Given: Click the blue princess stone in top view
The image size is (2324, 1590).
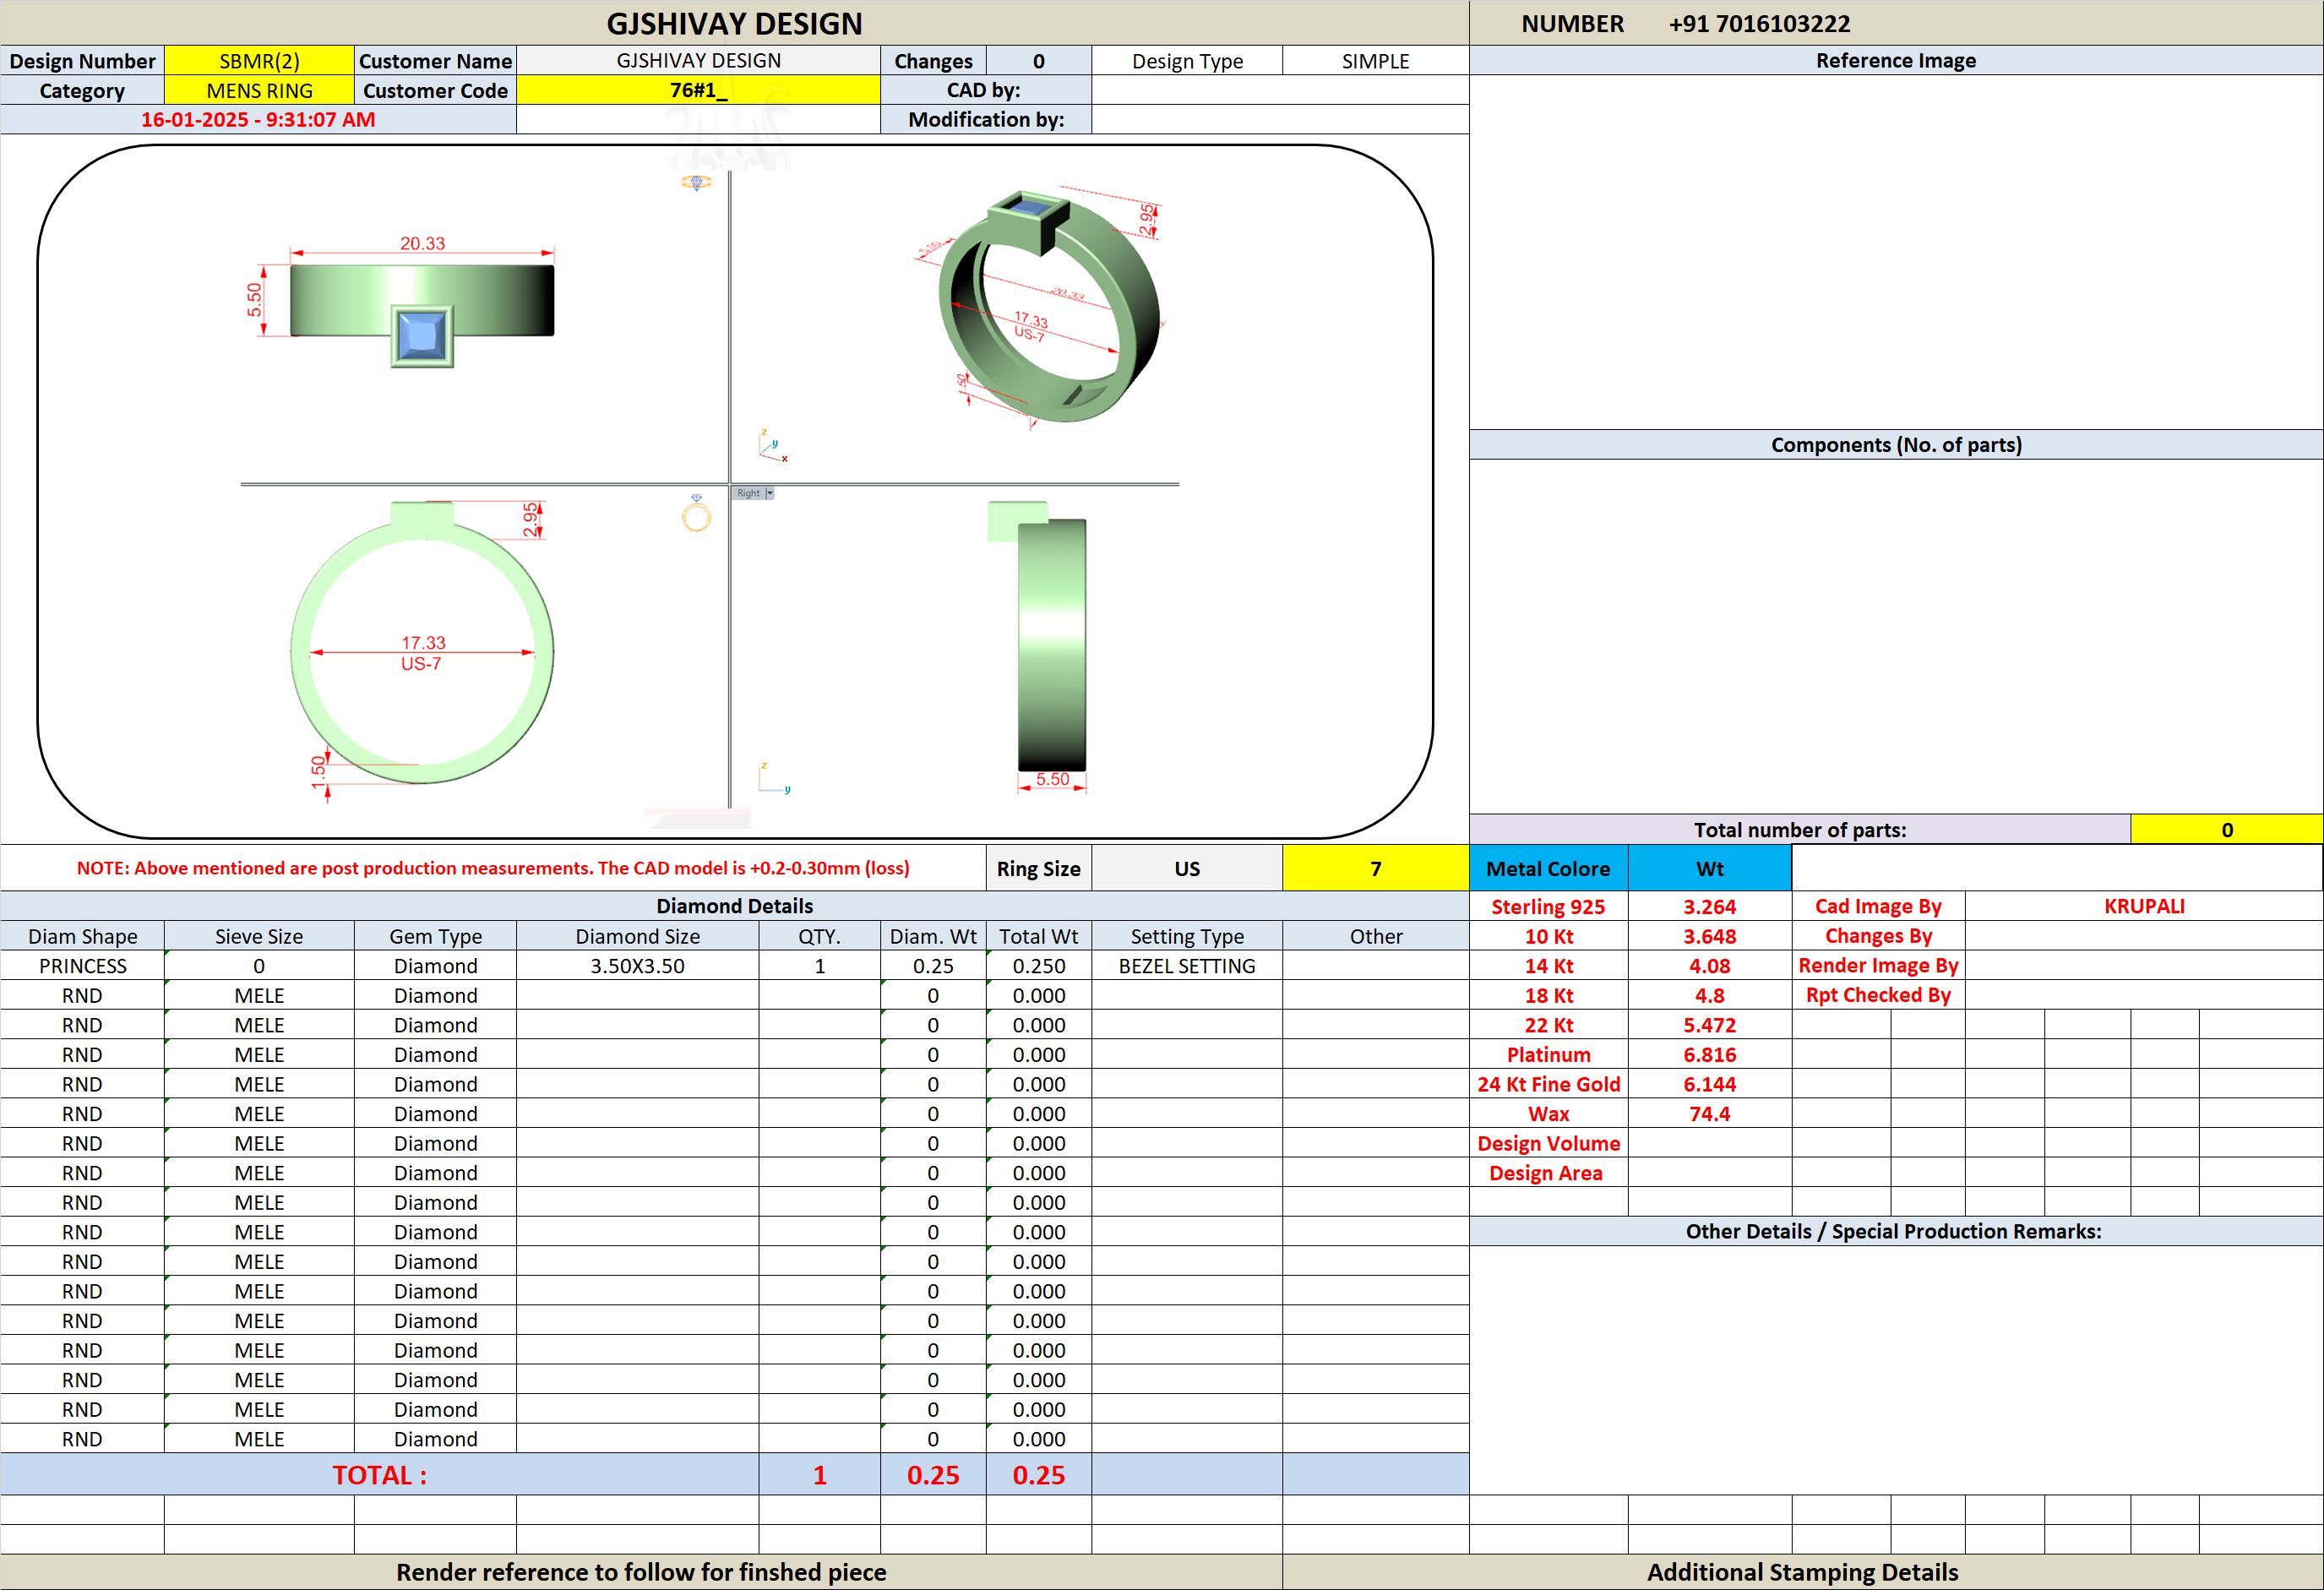Looking at the screenshot, I should [x=422, y=336].
